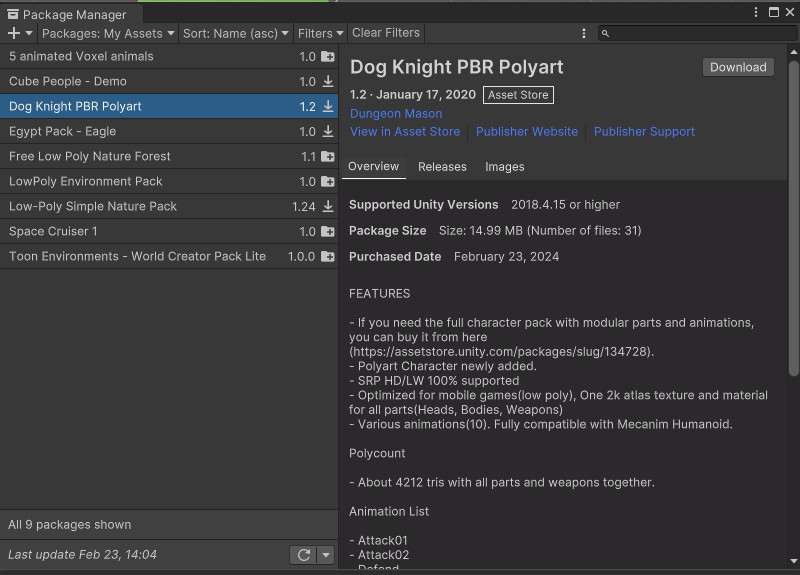Screen dimensions: 800x575
Task: Maximize the Package Manager window
Action: (x=773, y=12)
